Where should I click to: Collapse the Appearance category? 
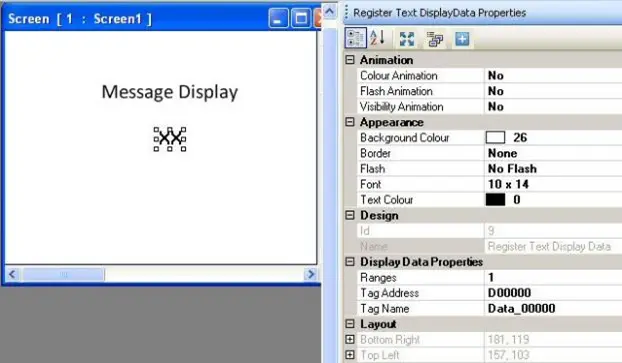click(350, 122)
